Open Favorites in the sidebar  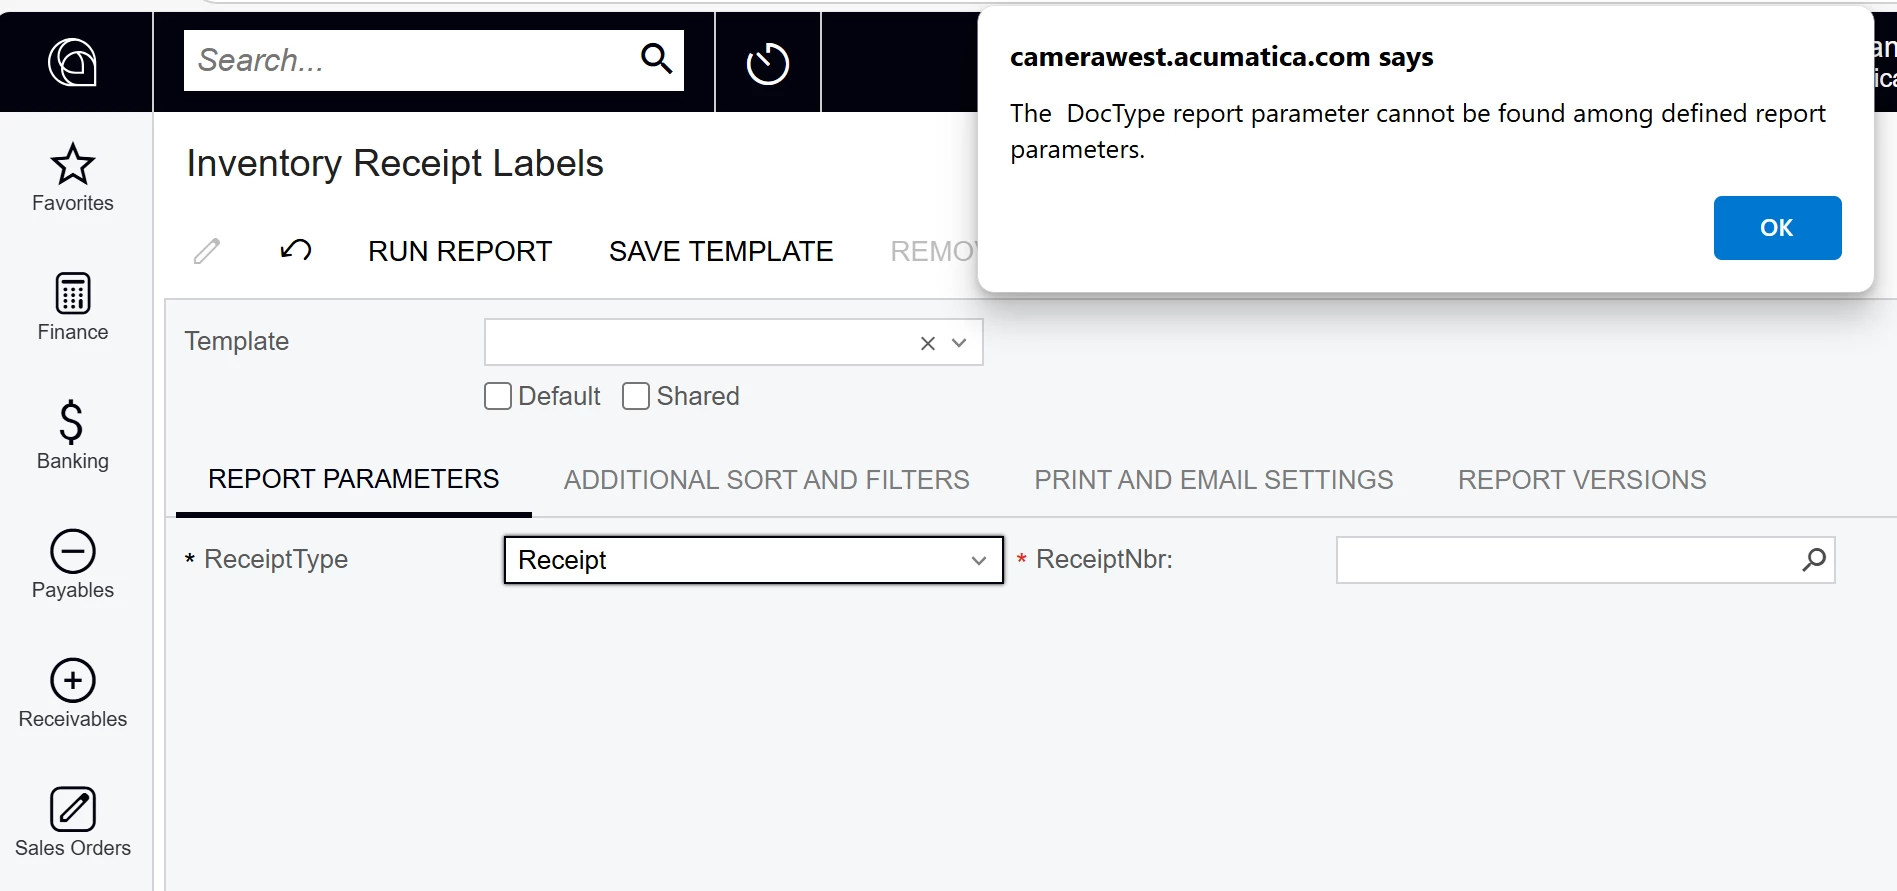click(73, 178)
